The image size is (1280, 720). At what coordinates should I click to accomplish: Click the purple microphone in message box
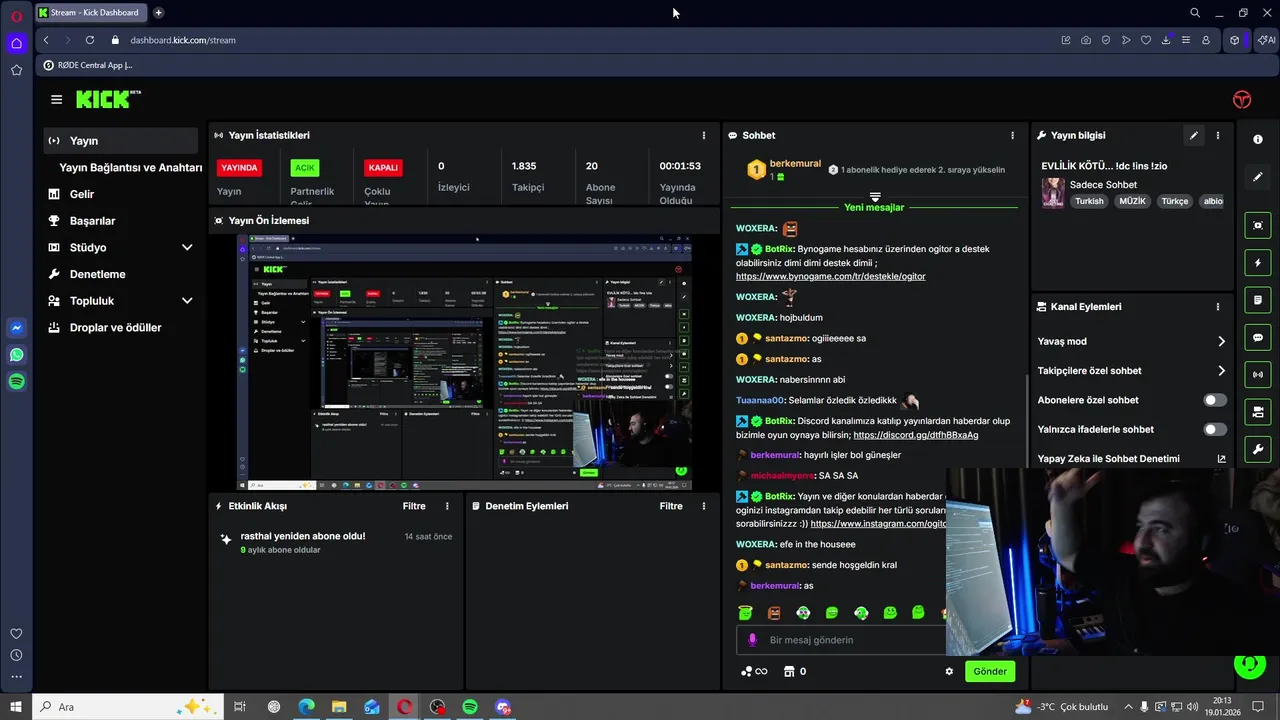(752, 640)
